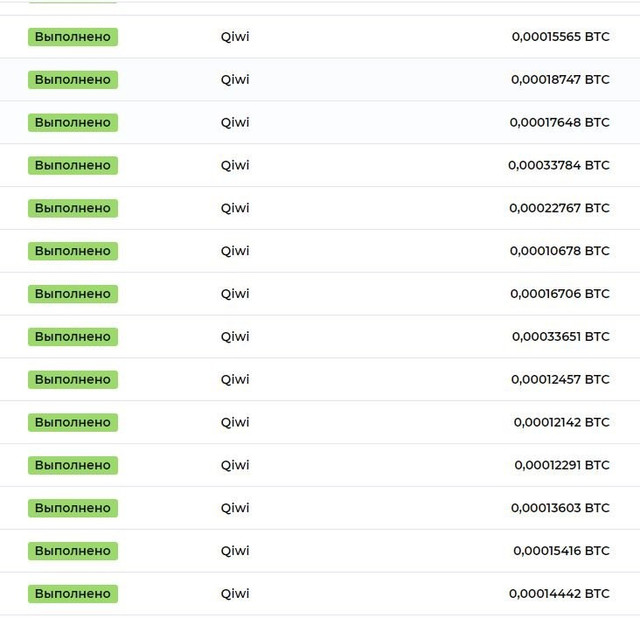Screen dimensions: 640x624
Task: Click the 0,00022767 BTC amount
Action: [x=559, y=209]
